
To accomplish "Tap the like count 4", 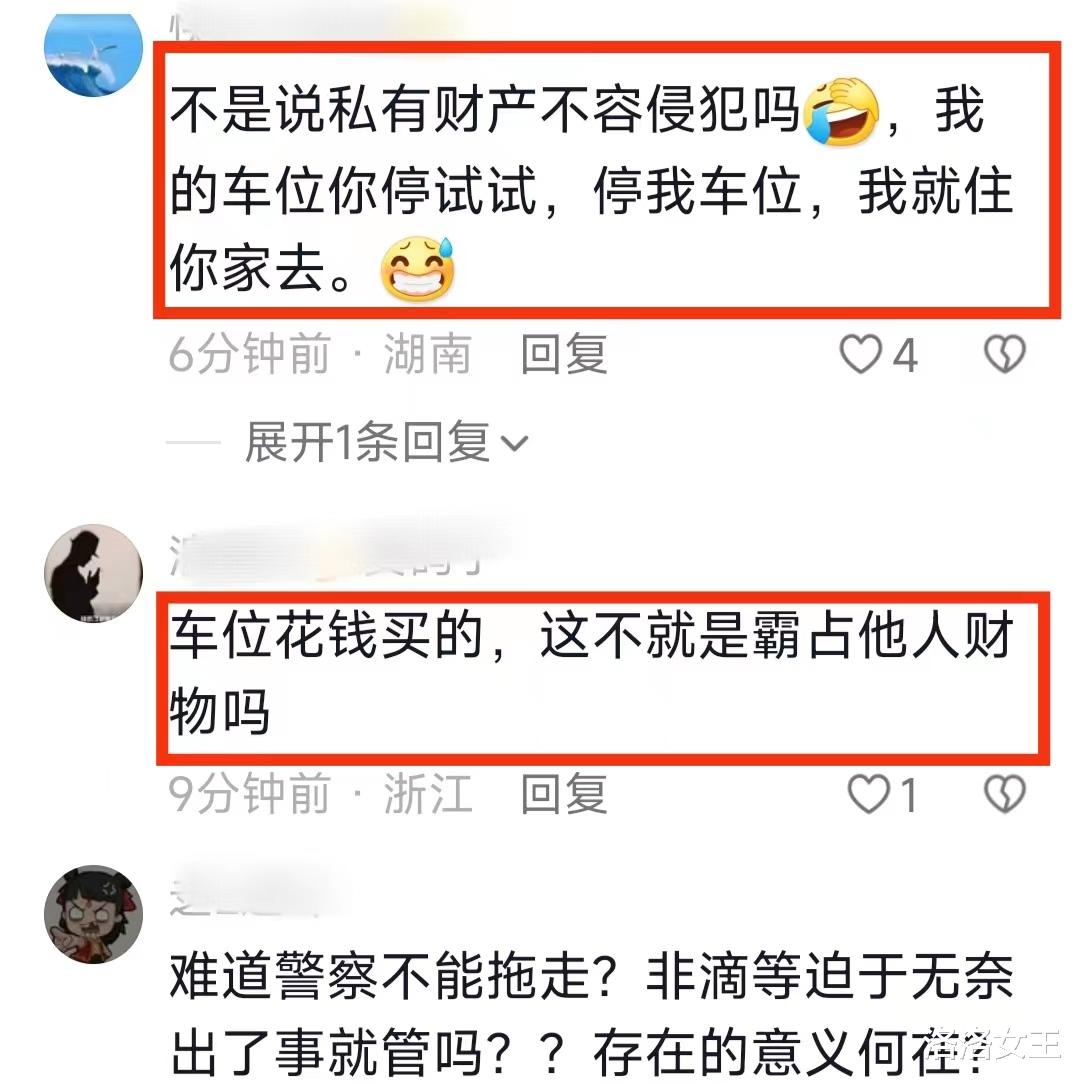I will tap(905, 355).
